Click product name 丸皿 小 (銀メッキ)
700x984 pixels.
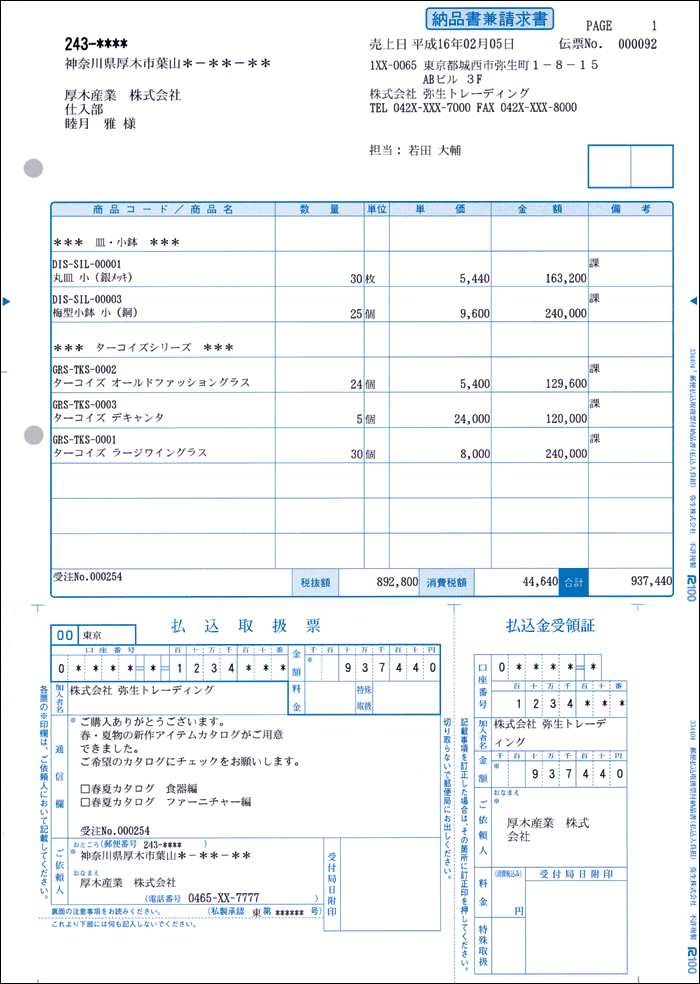pos(92,277)
